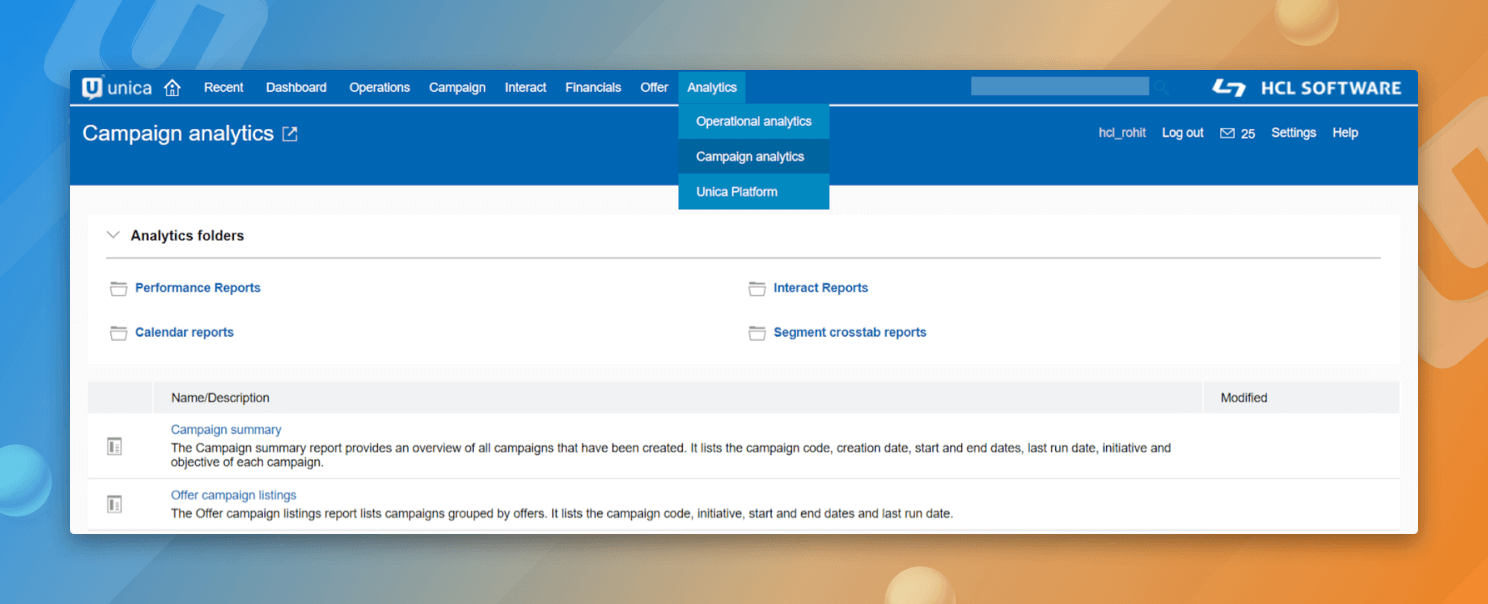Viewport: 1488px width, 604px height.
Task: Open the mail notifications envelope icon
Action: pos(1227,133)
